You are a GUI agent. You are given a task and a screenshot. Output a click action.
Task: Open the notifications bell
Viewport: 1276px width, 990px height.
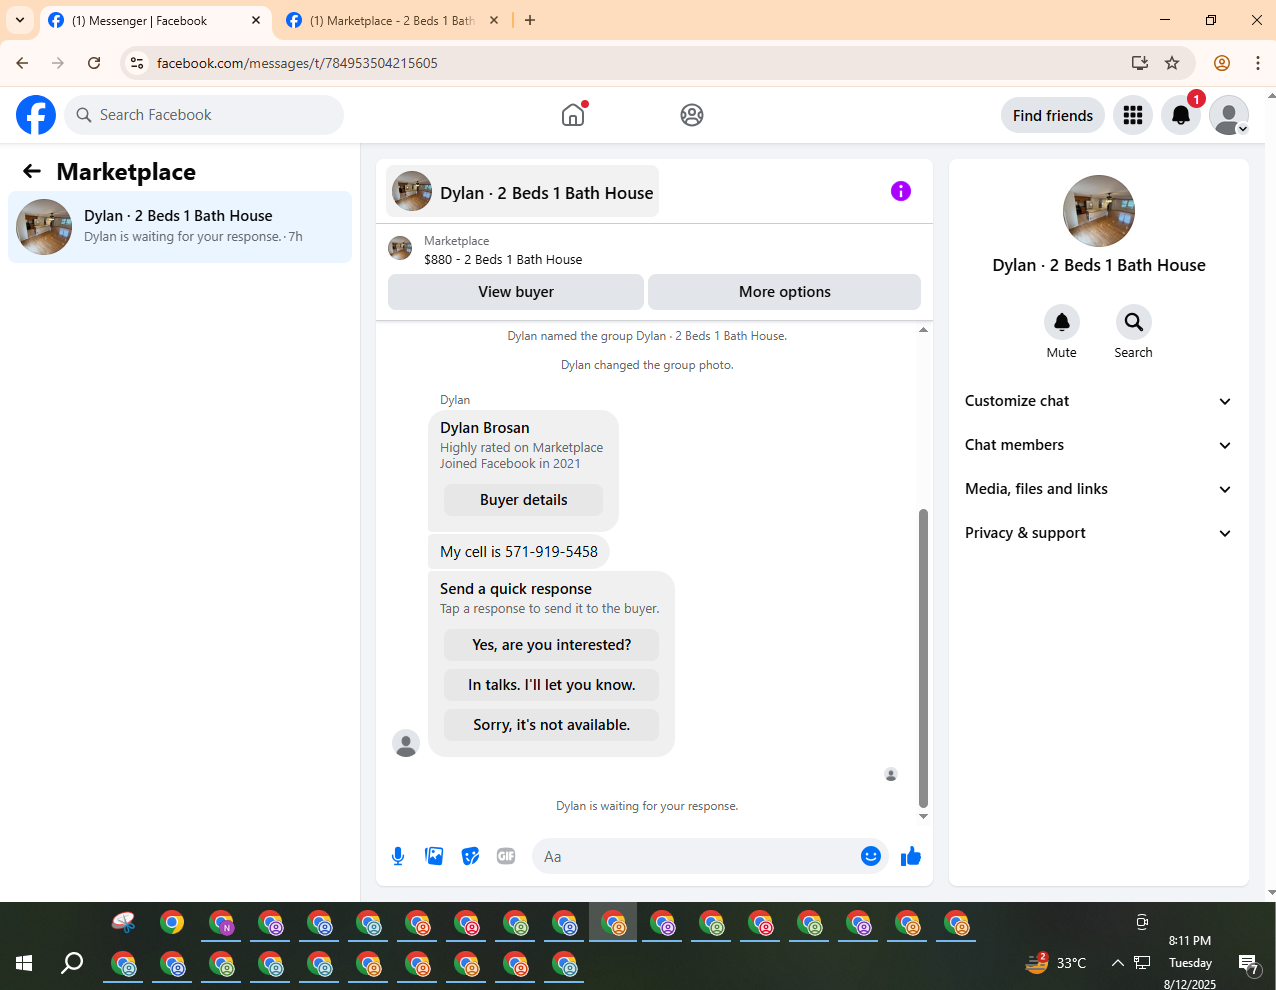pos(1181,115)
